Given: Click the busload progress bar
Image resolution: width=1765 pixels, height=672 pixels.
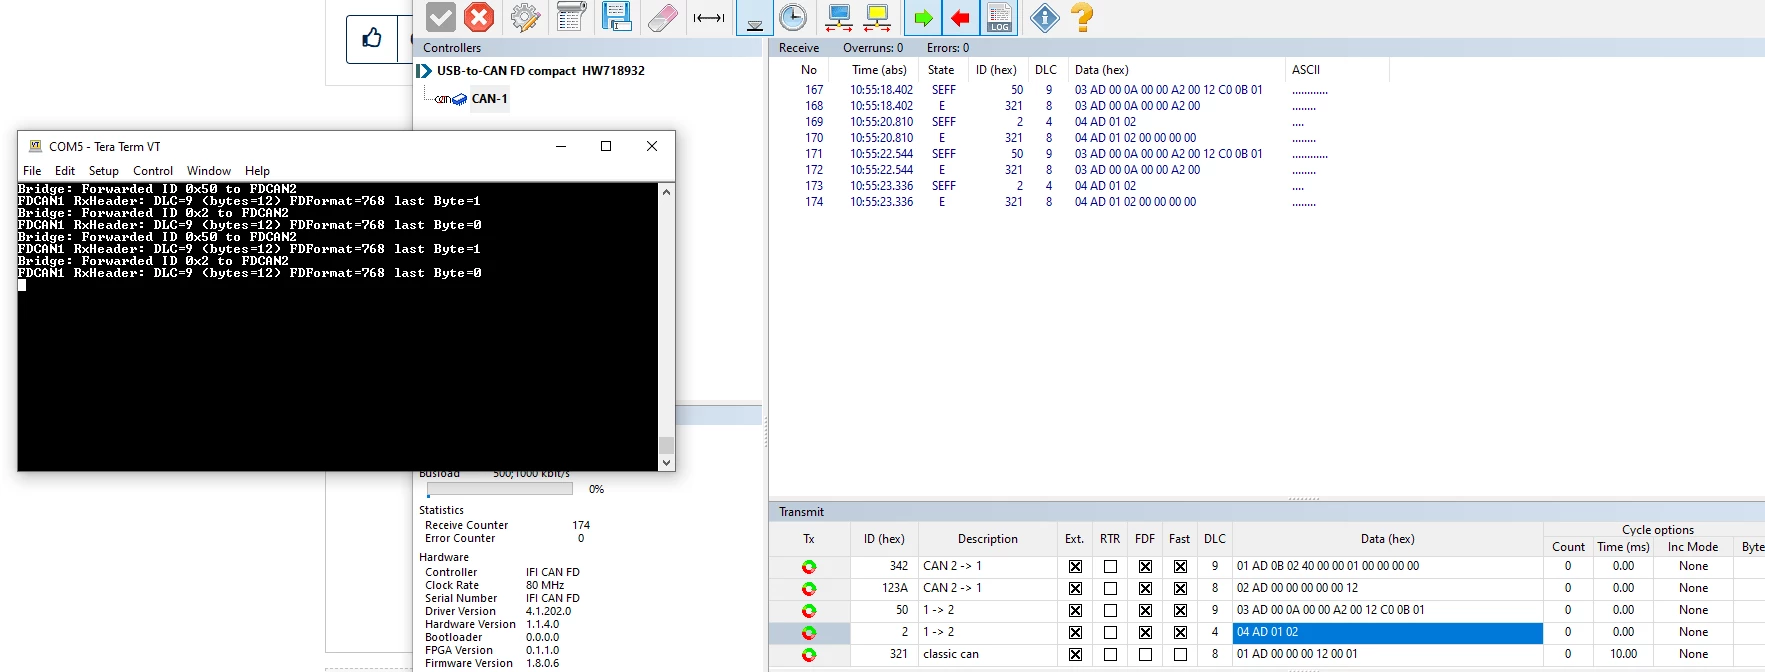Looking at the screenshot, I should 500,490.
